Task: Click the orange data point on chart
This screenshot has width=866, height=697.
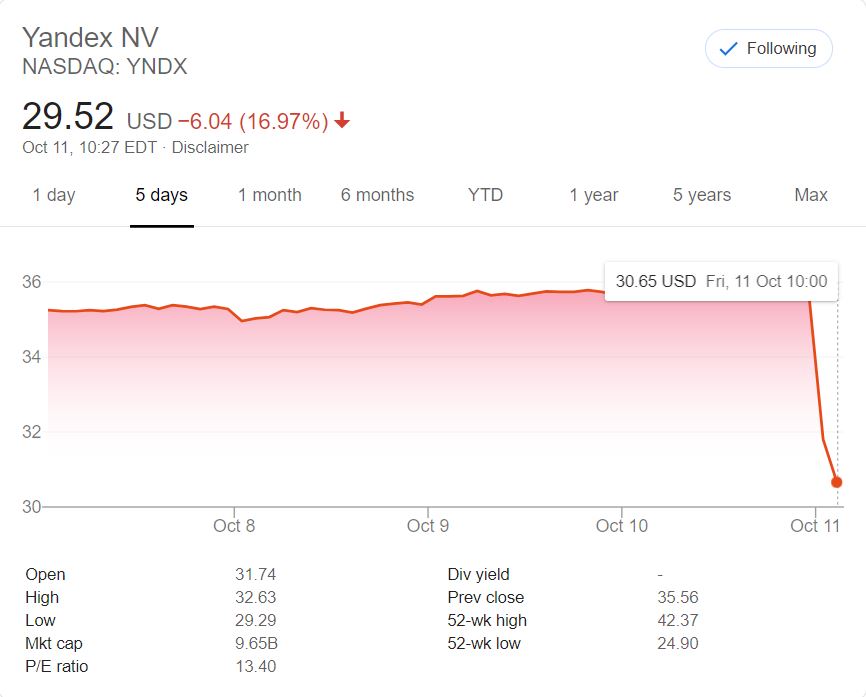Action: [836, 482]
